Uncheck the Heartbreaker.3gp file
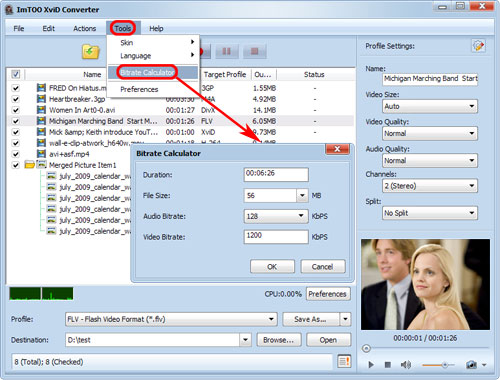This screenshot has width=500, height=380. (x=15, y=99)
